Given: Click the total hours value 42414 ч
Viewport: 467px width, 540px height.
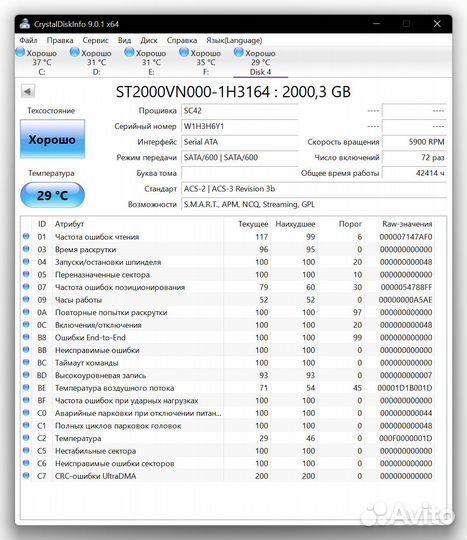Looking at the screenshot, I should pos(415,173).
